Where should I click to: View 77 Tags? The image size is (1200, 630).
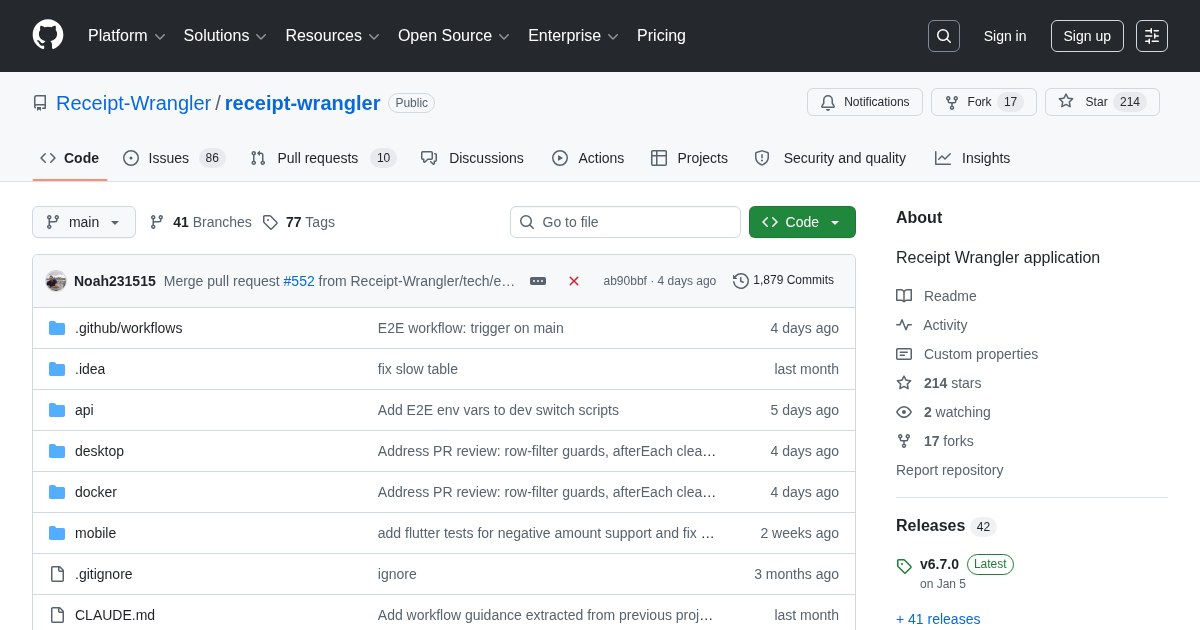click(x=298, y=222)
